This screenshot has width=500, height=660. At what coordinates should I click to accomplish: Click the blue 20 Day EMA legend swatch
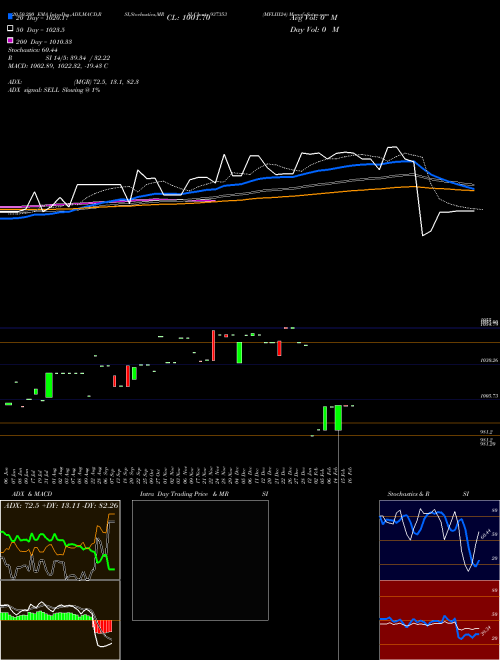(x=10, y=17)
